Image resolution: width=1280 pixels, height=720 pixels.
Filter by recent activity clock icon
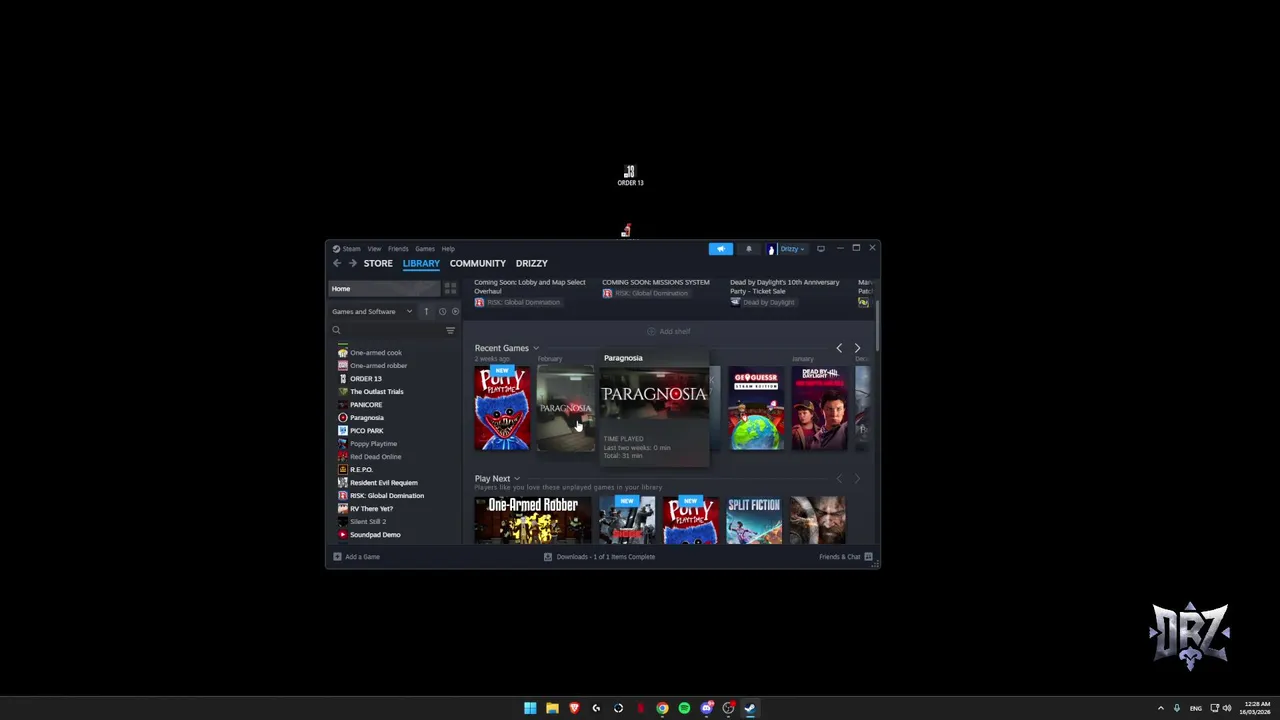click(442, 311)
